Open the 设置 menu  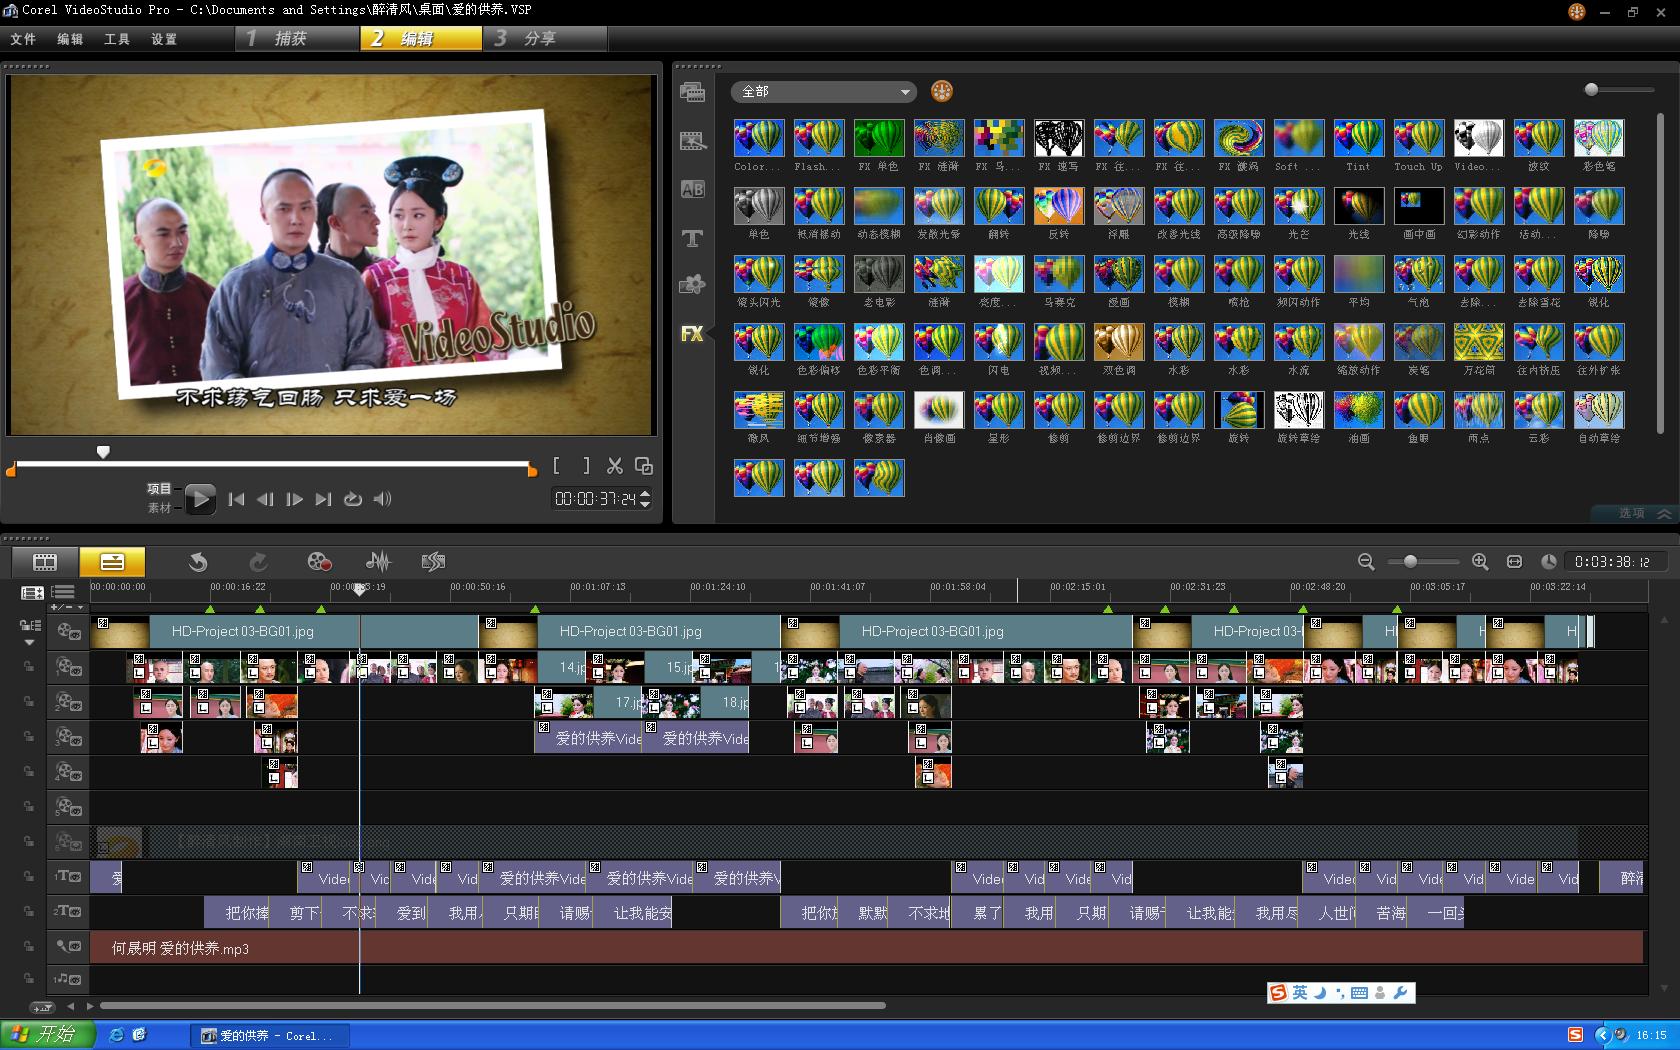click(164, 39)
